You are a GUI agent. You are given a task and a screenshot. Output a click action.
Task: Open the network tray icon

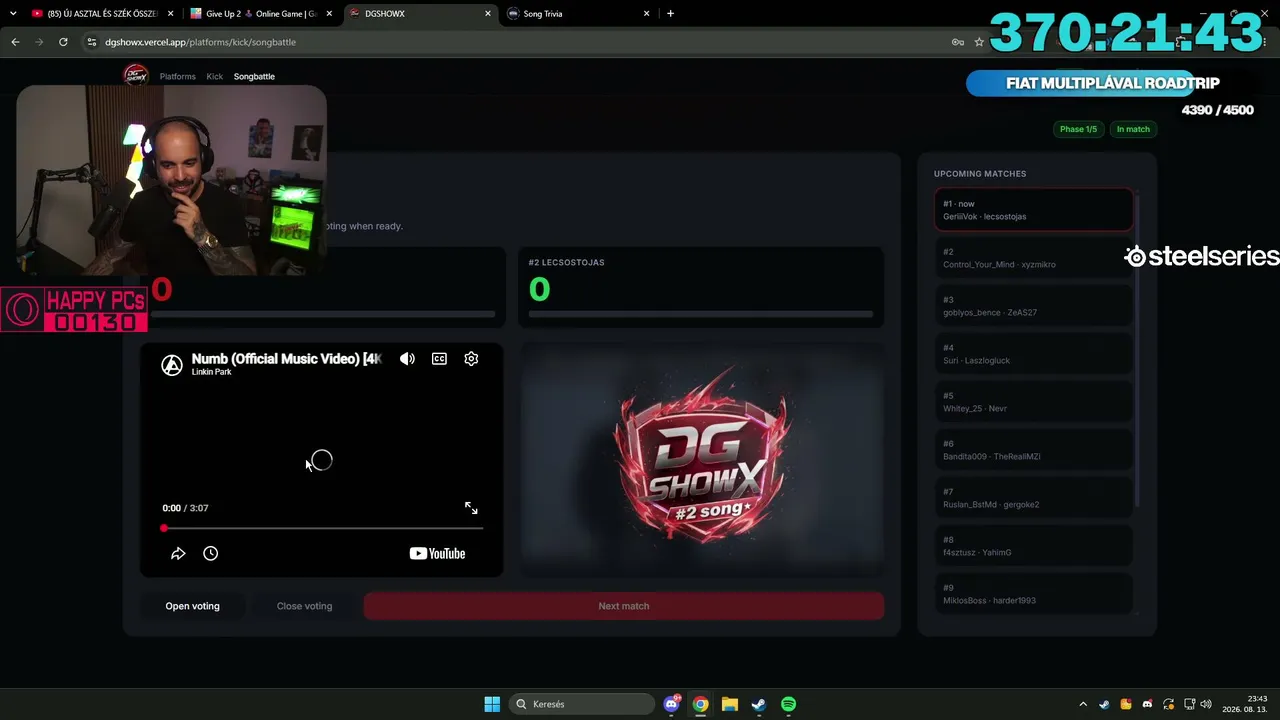click(x=1190, y=704)
